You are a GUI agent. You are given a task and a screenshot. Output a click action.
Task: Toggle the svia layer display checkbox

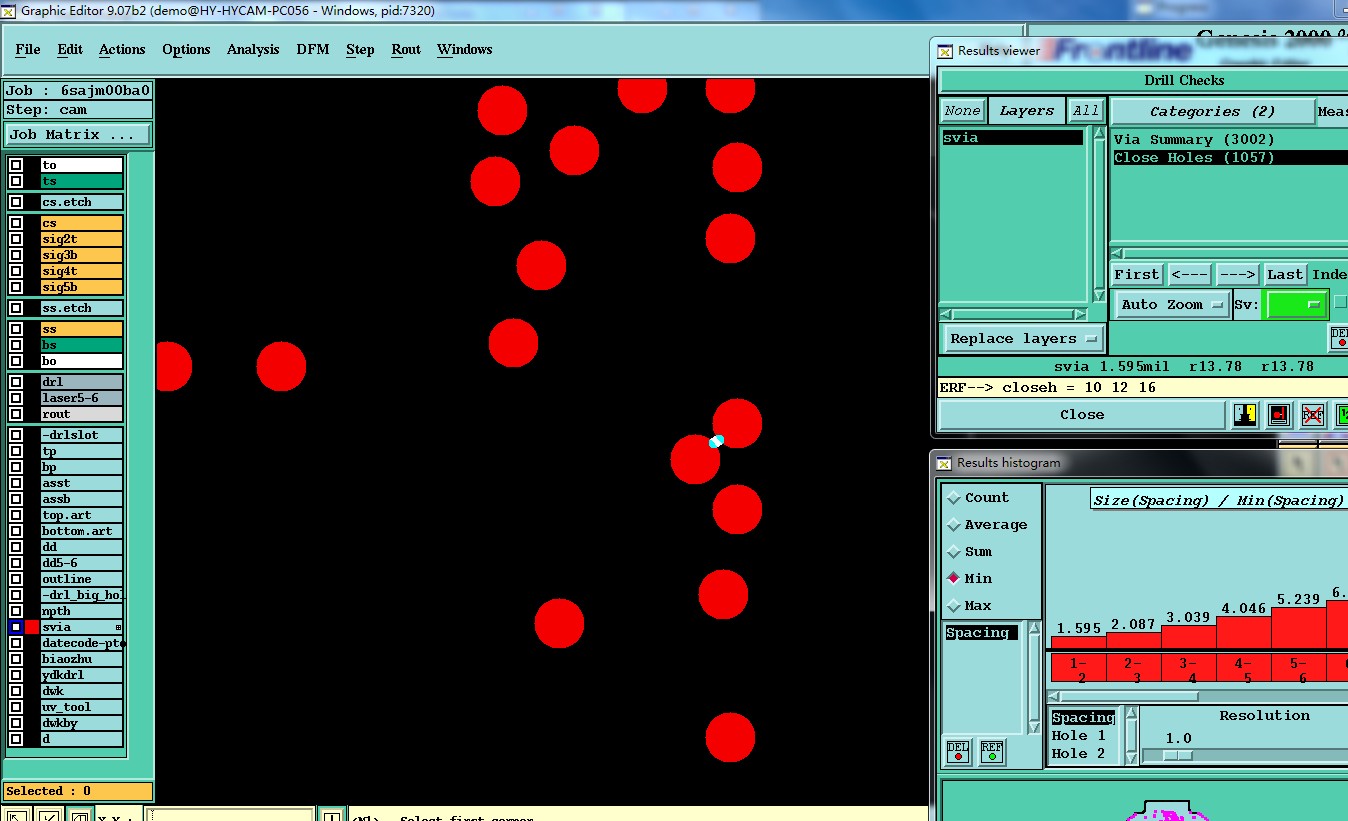point(16,627)
